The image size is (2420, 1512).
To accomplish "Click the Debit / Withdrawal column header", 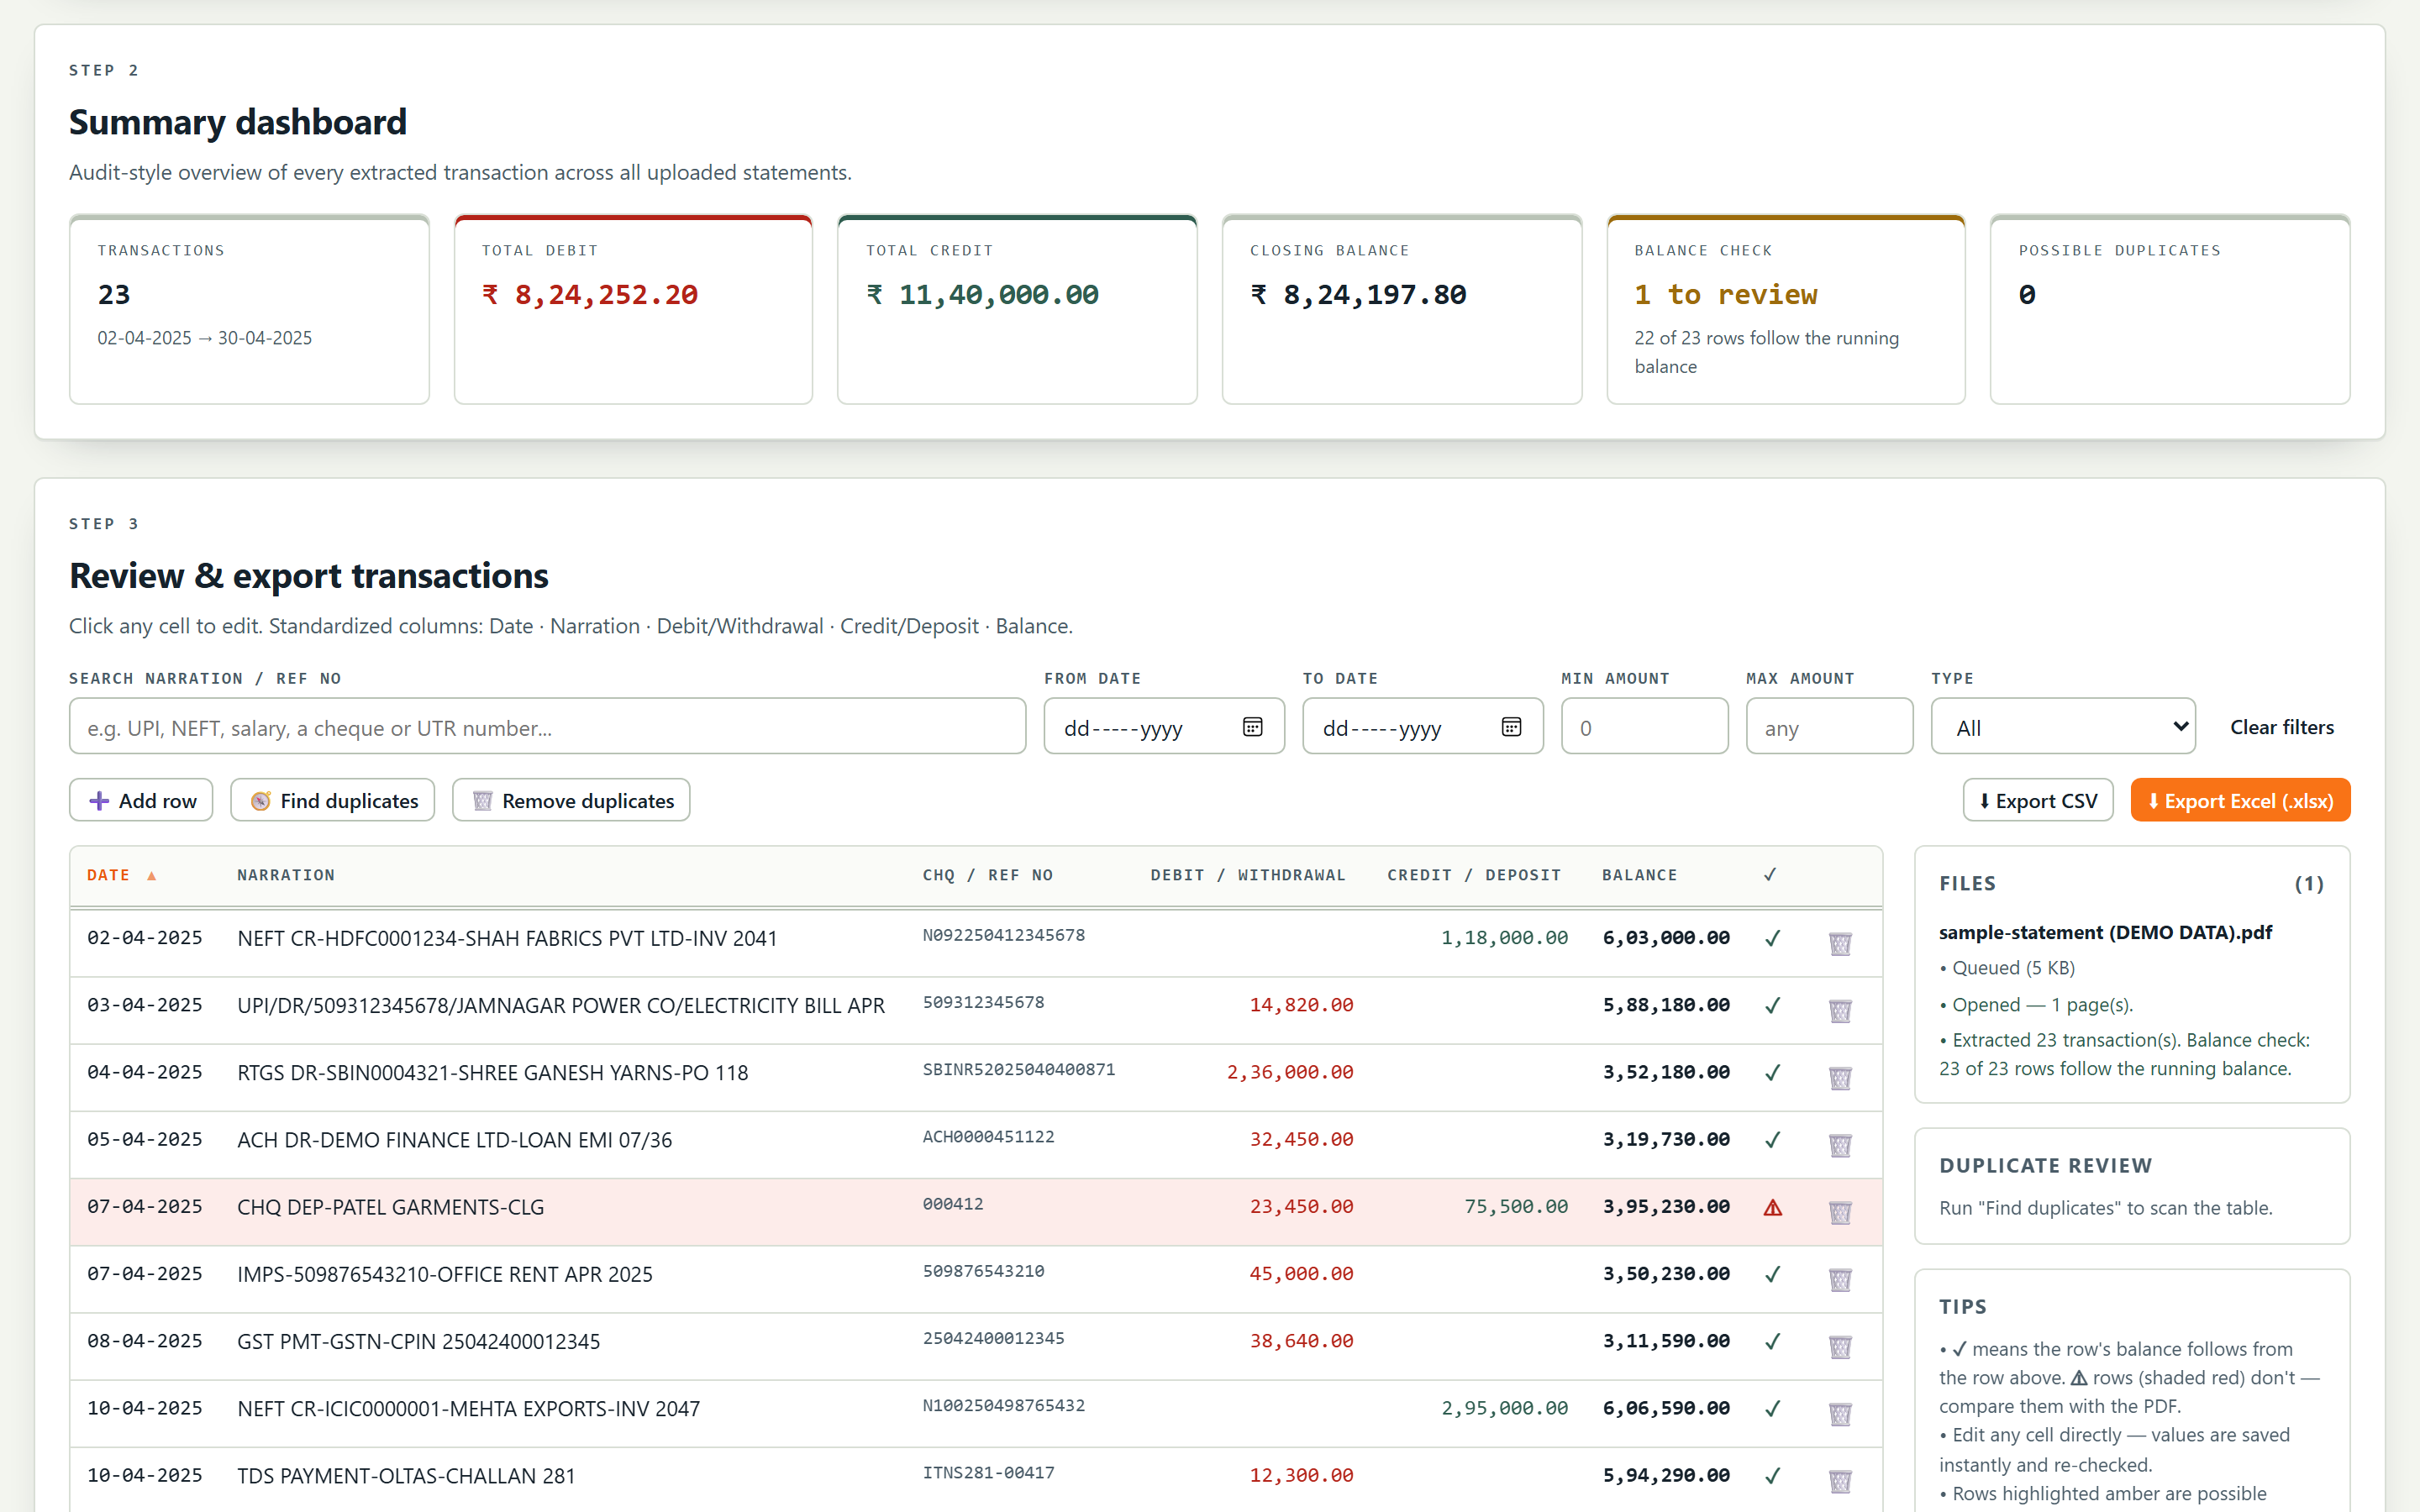I will click(x=1248, y=875).
